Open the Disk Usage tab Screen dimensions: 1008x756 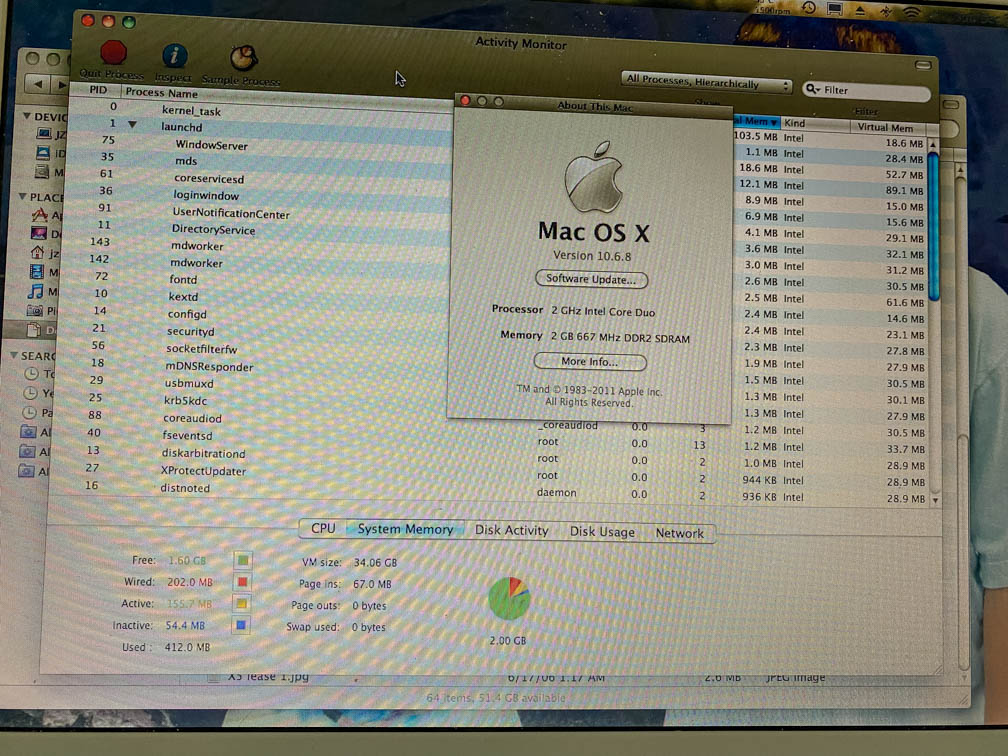click(x=602, y=532)
